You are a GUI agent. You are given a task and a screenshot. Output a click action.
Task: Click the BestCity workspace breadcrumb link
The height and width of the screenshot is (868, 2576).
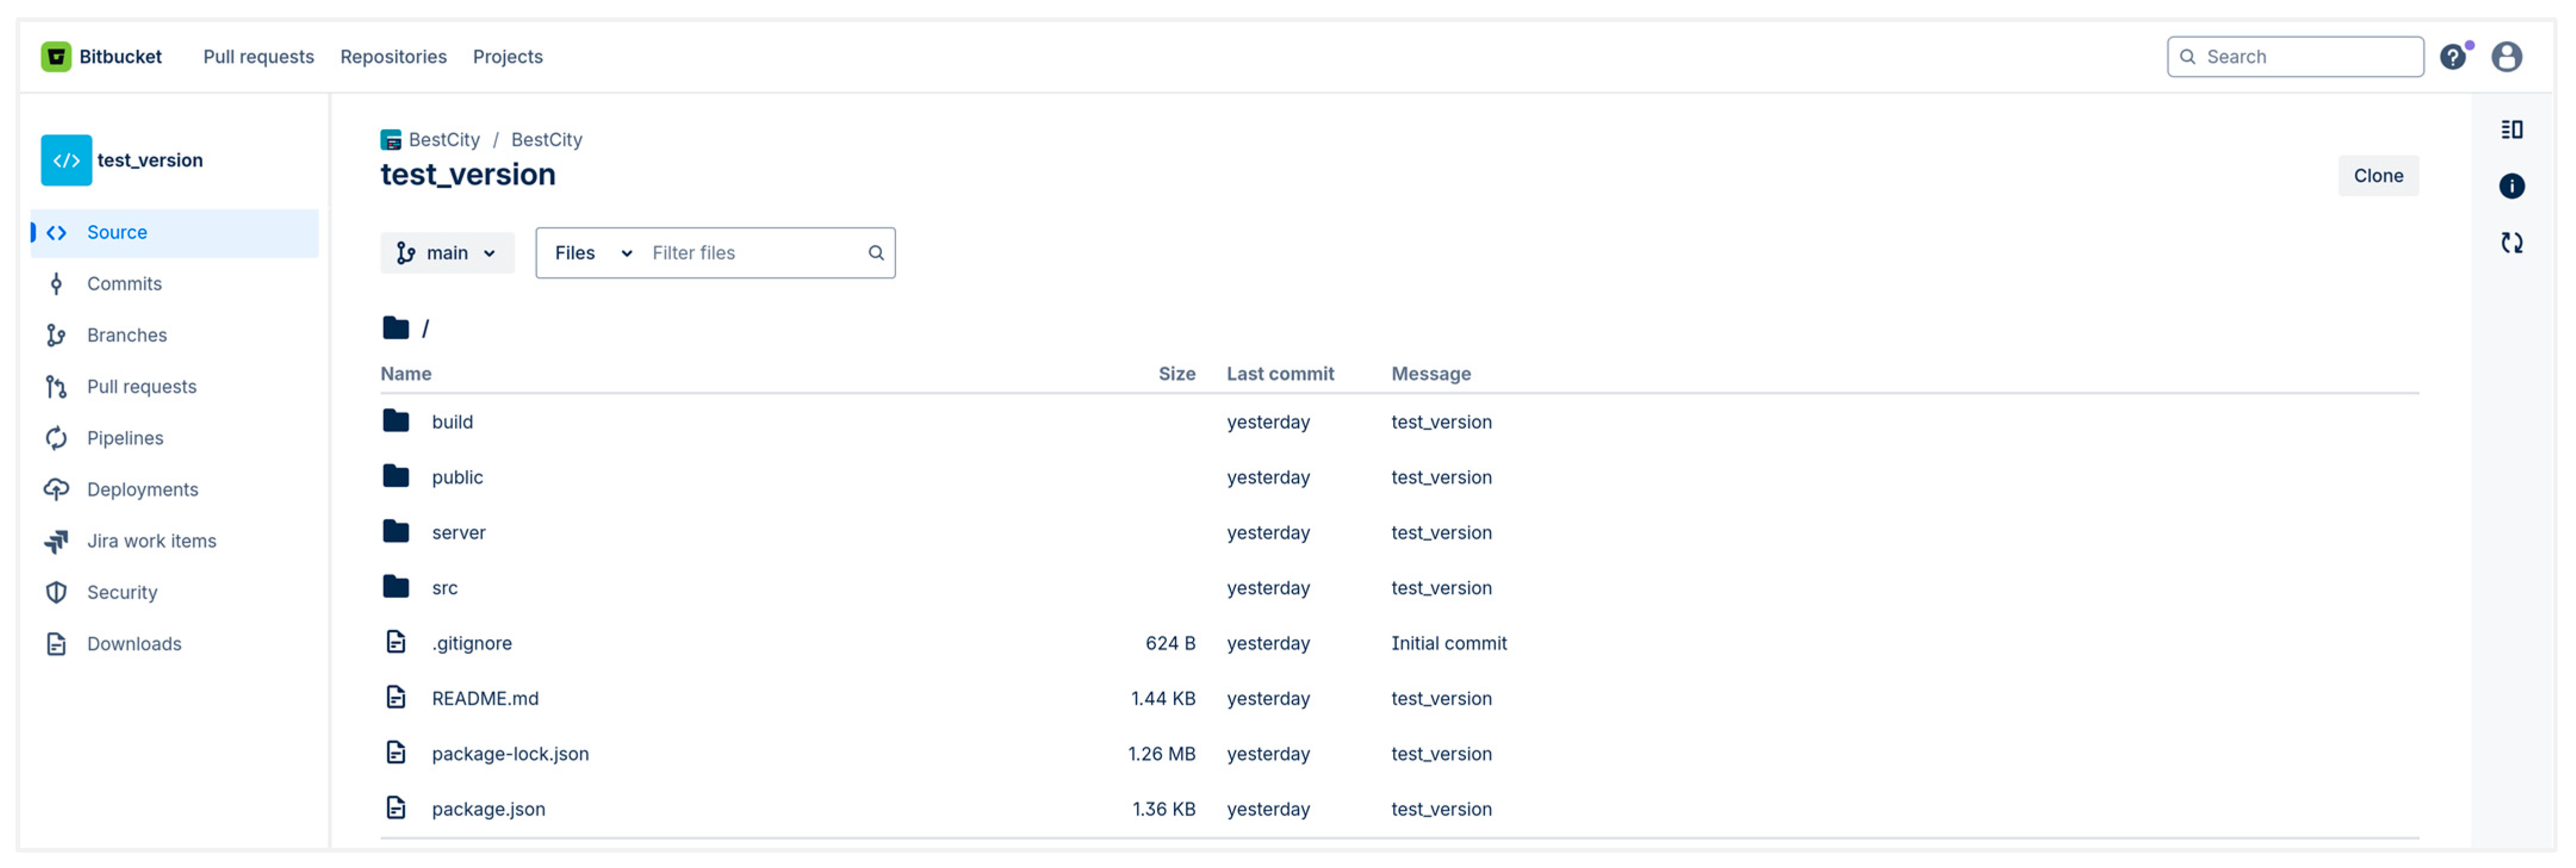[x=443, y=140]
